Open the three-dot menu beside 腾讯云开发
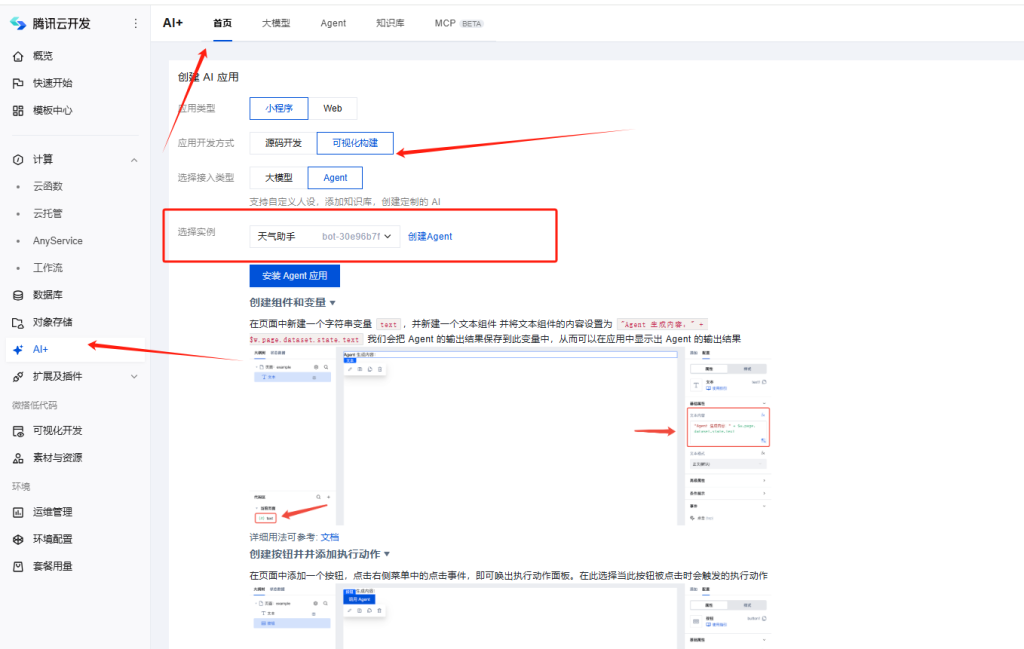The image size is (1024, 649). click(135, 24)
